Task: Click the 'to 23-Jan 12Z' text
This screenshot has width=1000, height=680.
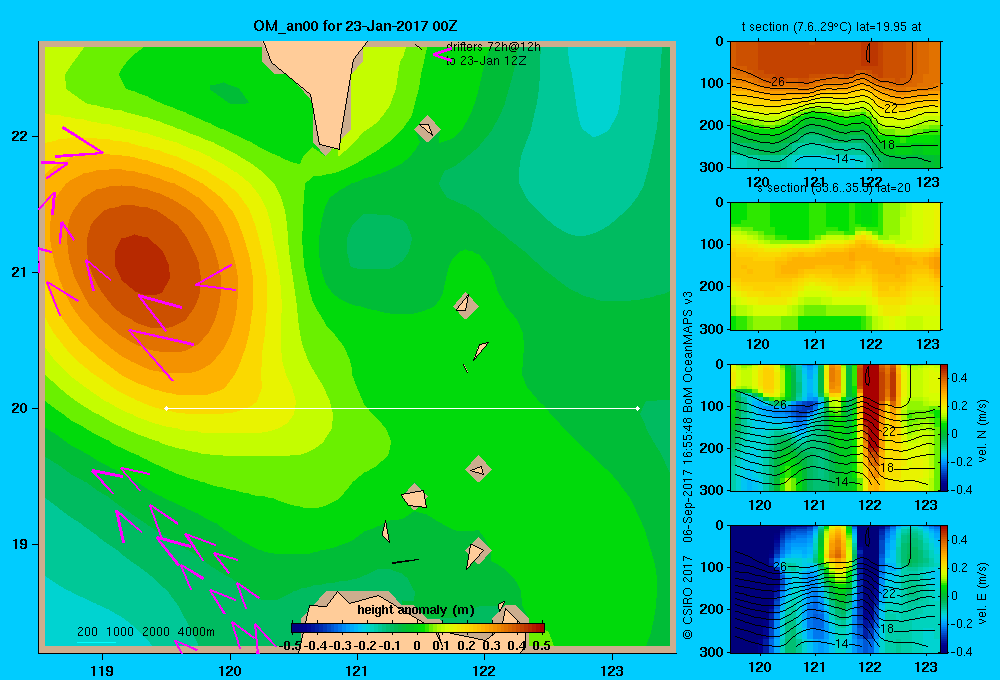Action: (x=486, y=61)
